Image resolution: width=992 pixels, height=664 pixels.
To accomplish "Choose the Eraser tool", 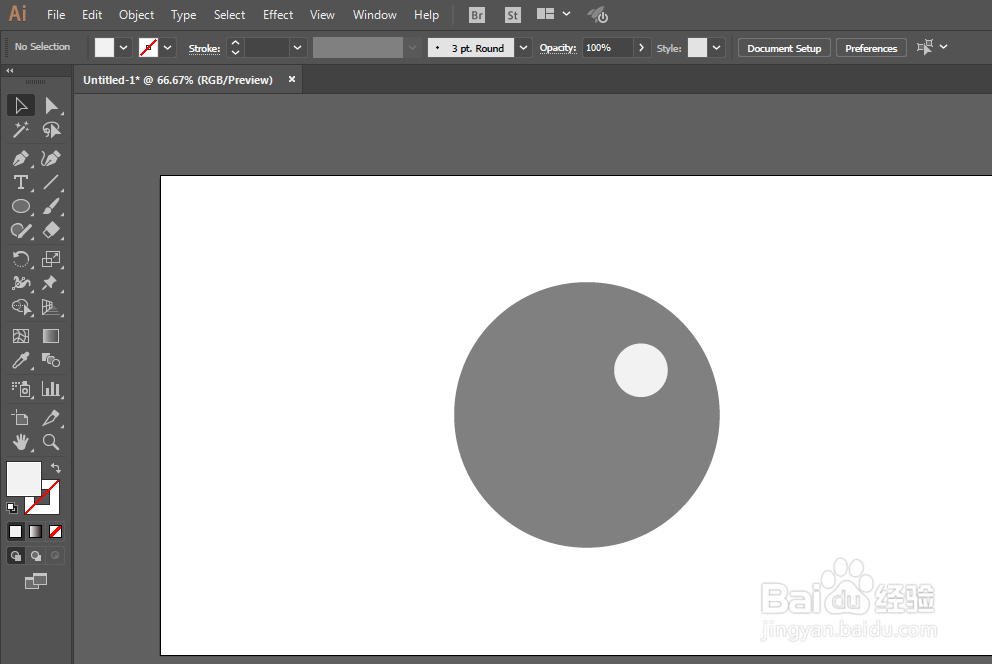I will click(x=51, y=230).
